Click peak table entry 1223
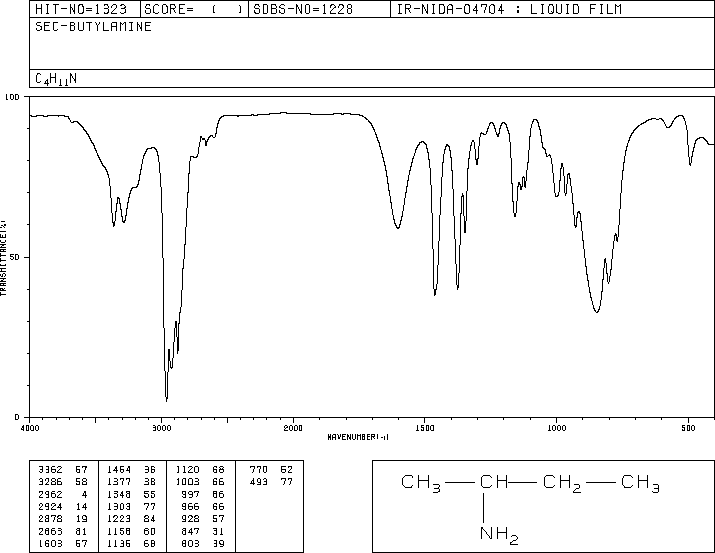The height and width of the screenshot is (553, 715). 119,519
